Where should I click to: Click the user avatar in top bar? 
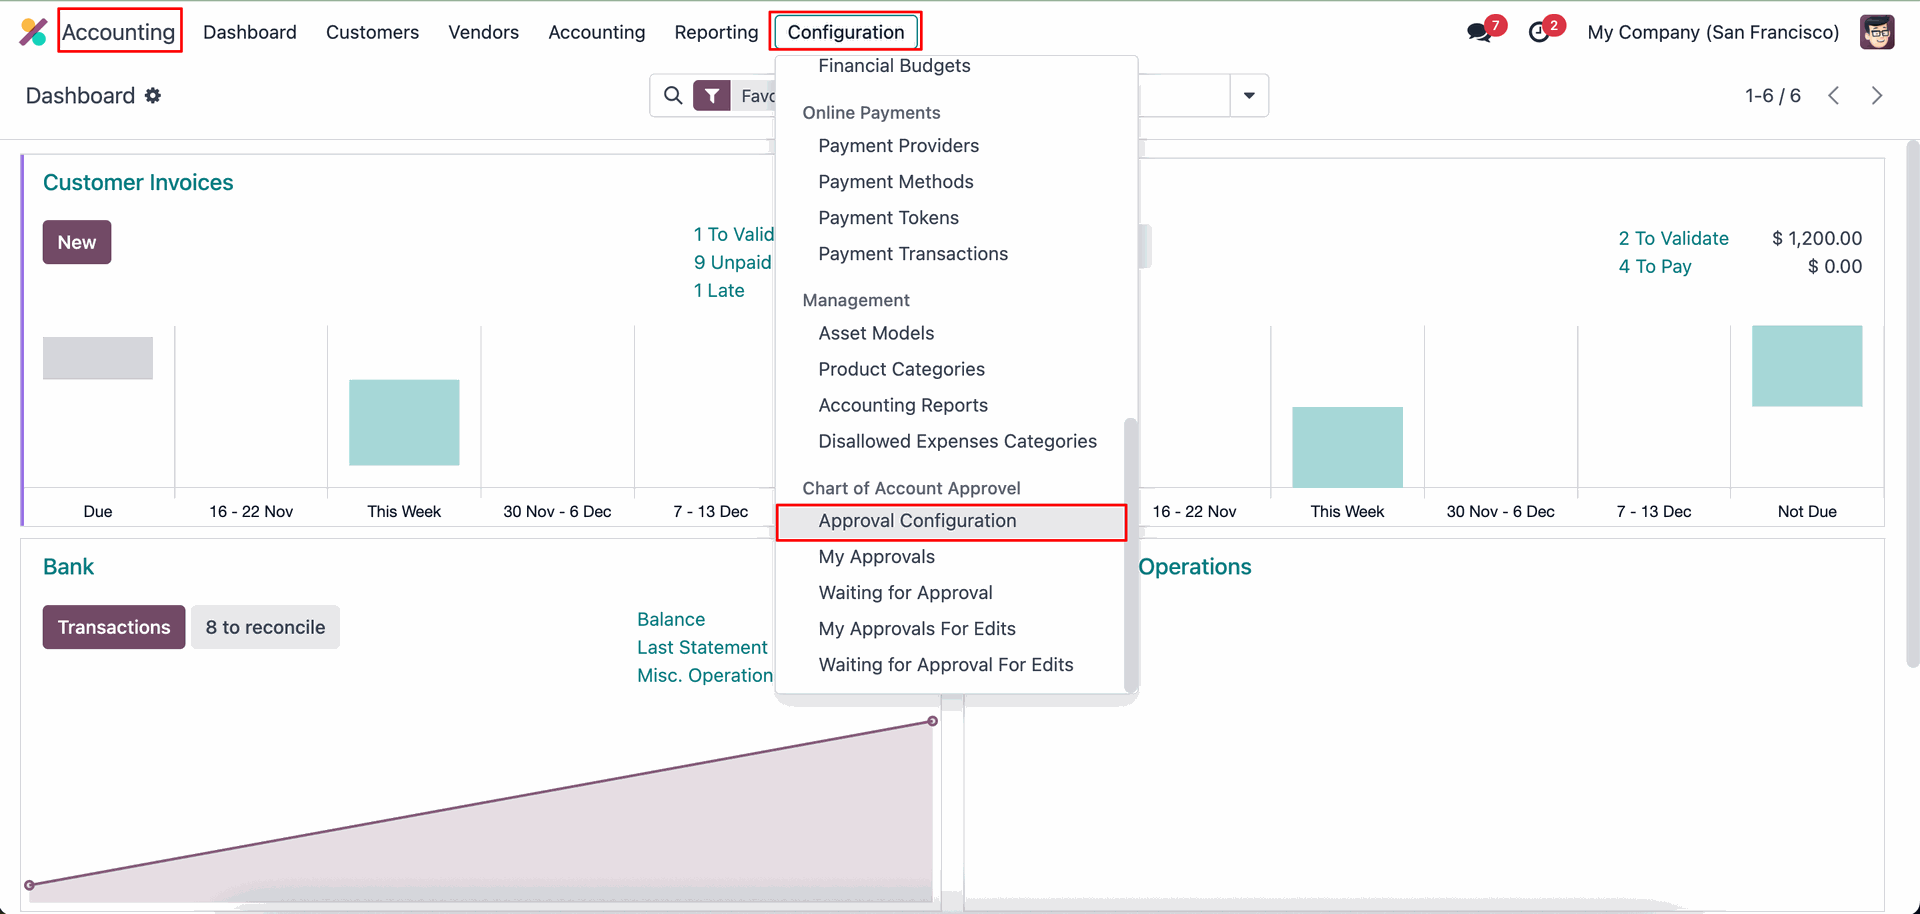click(1877, 32)
